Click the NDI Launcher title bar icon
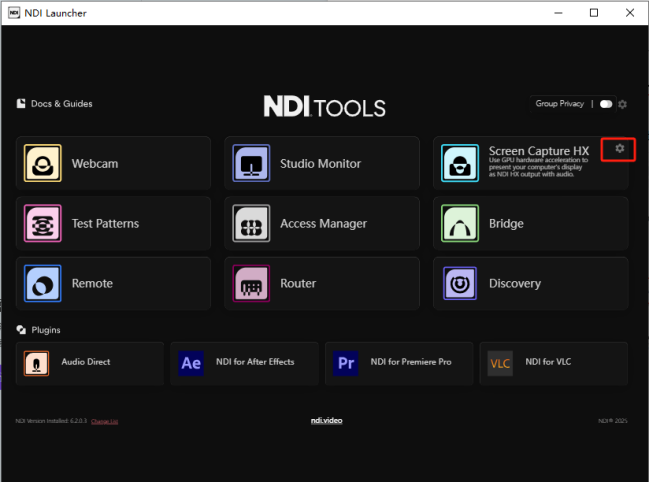 point(14,13)
